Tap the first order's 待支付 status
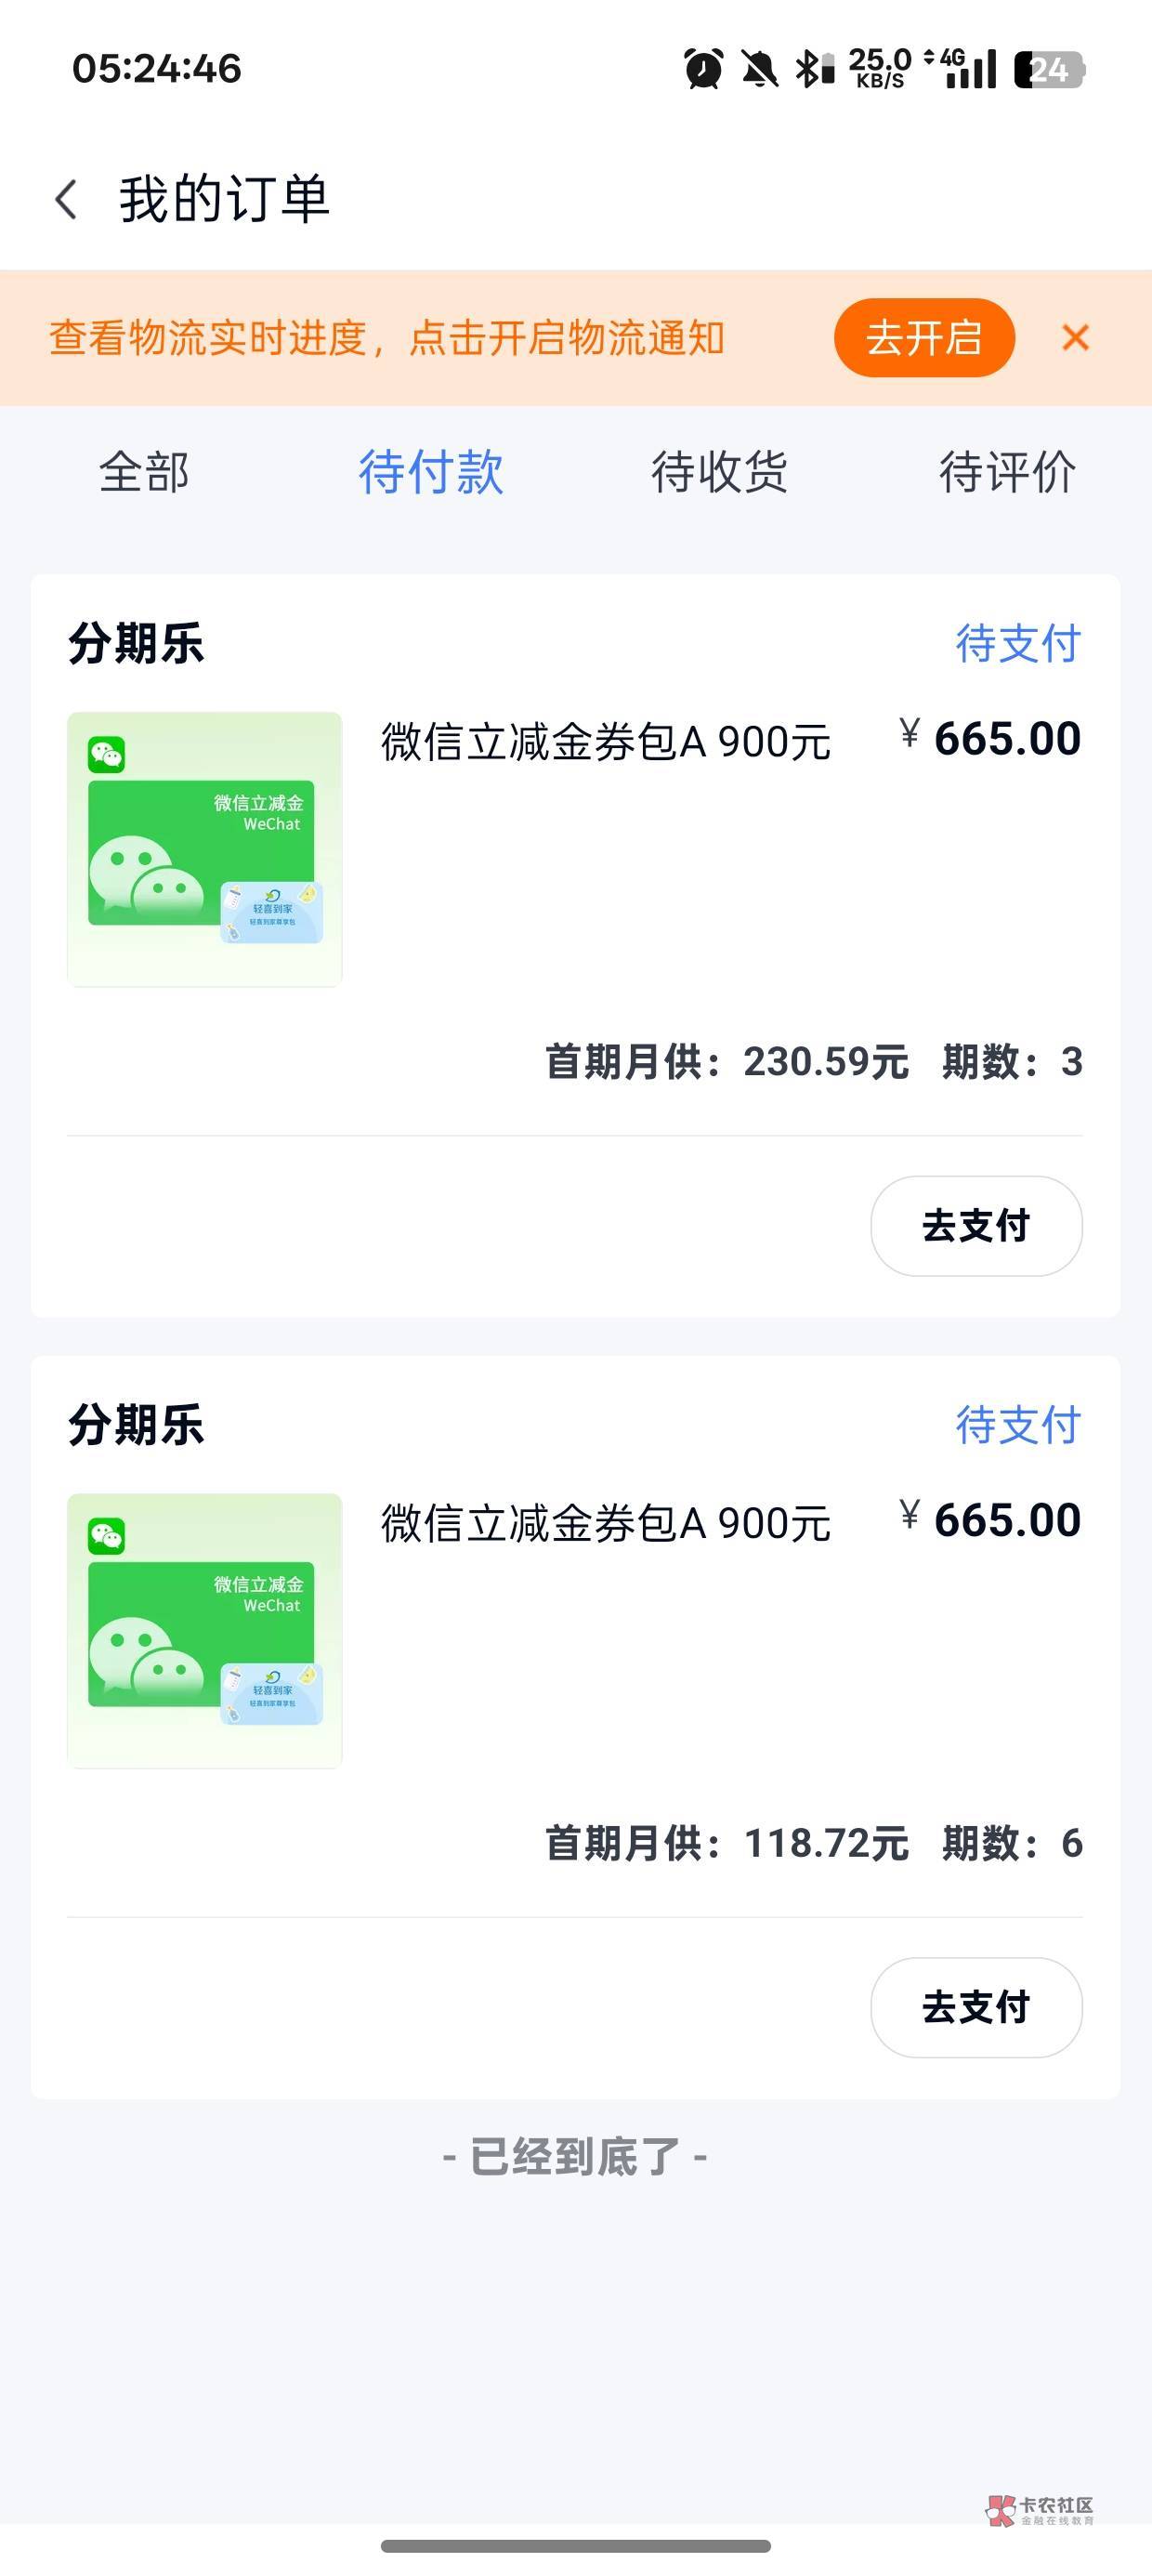 click(1018, 643)
